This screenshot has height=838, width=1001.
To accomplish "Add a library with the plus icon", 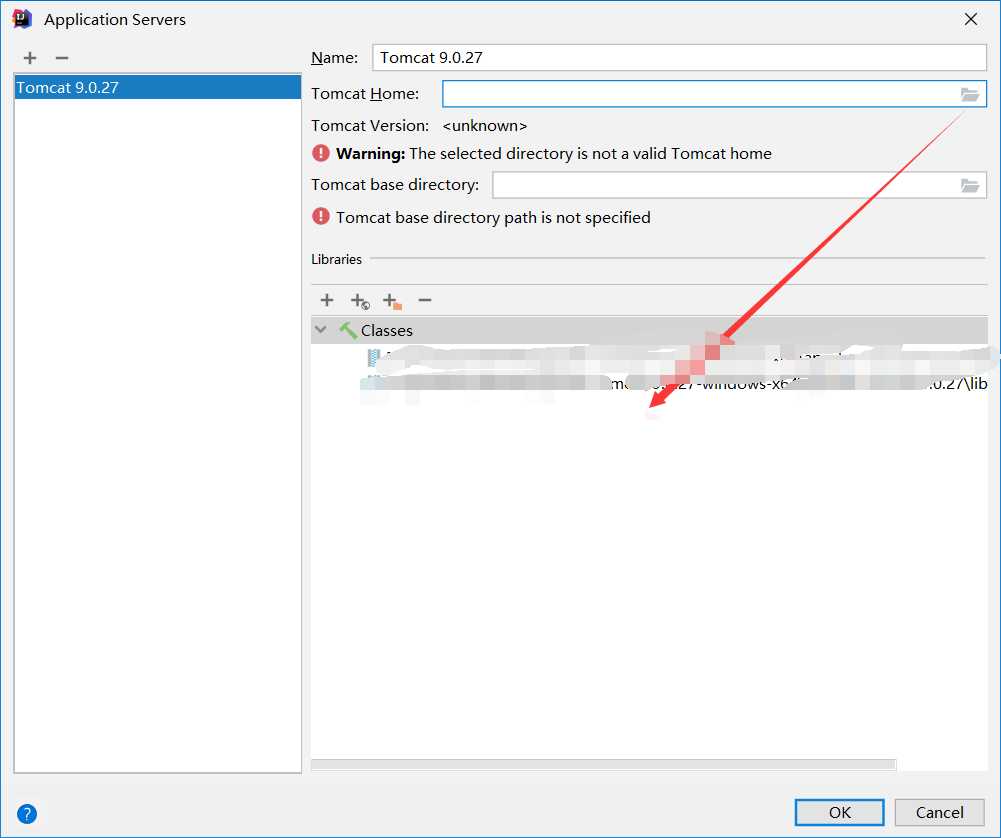I will [327, 300].
